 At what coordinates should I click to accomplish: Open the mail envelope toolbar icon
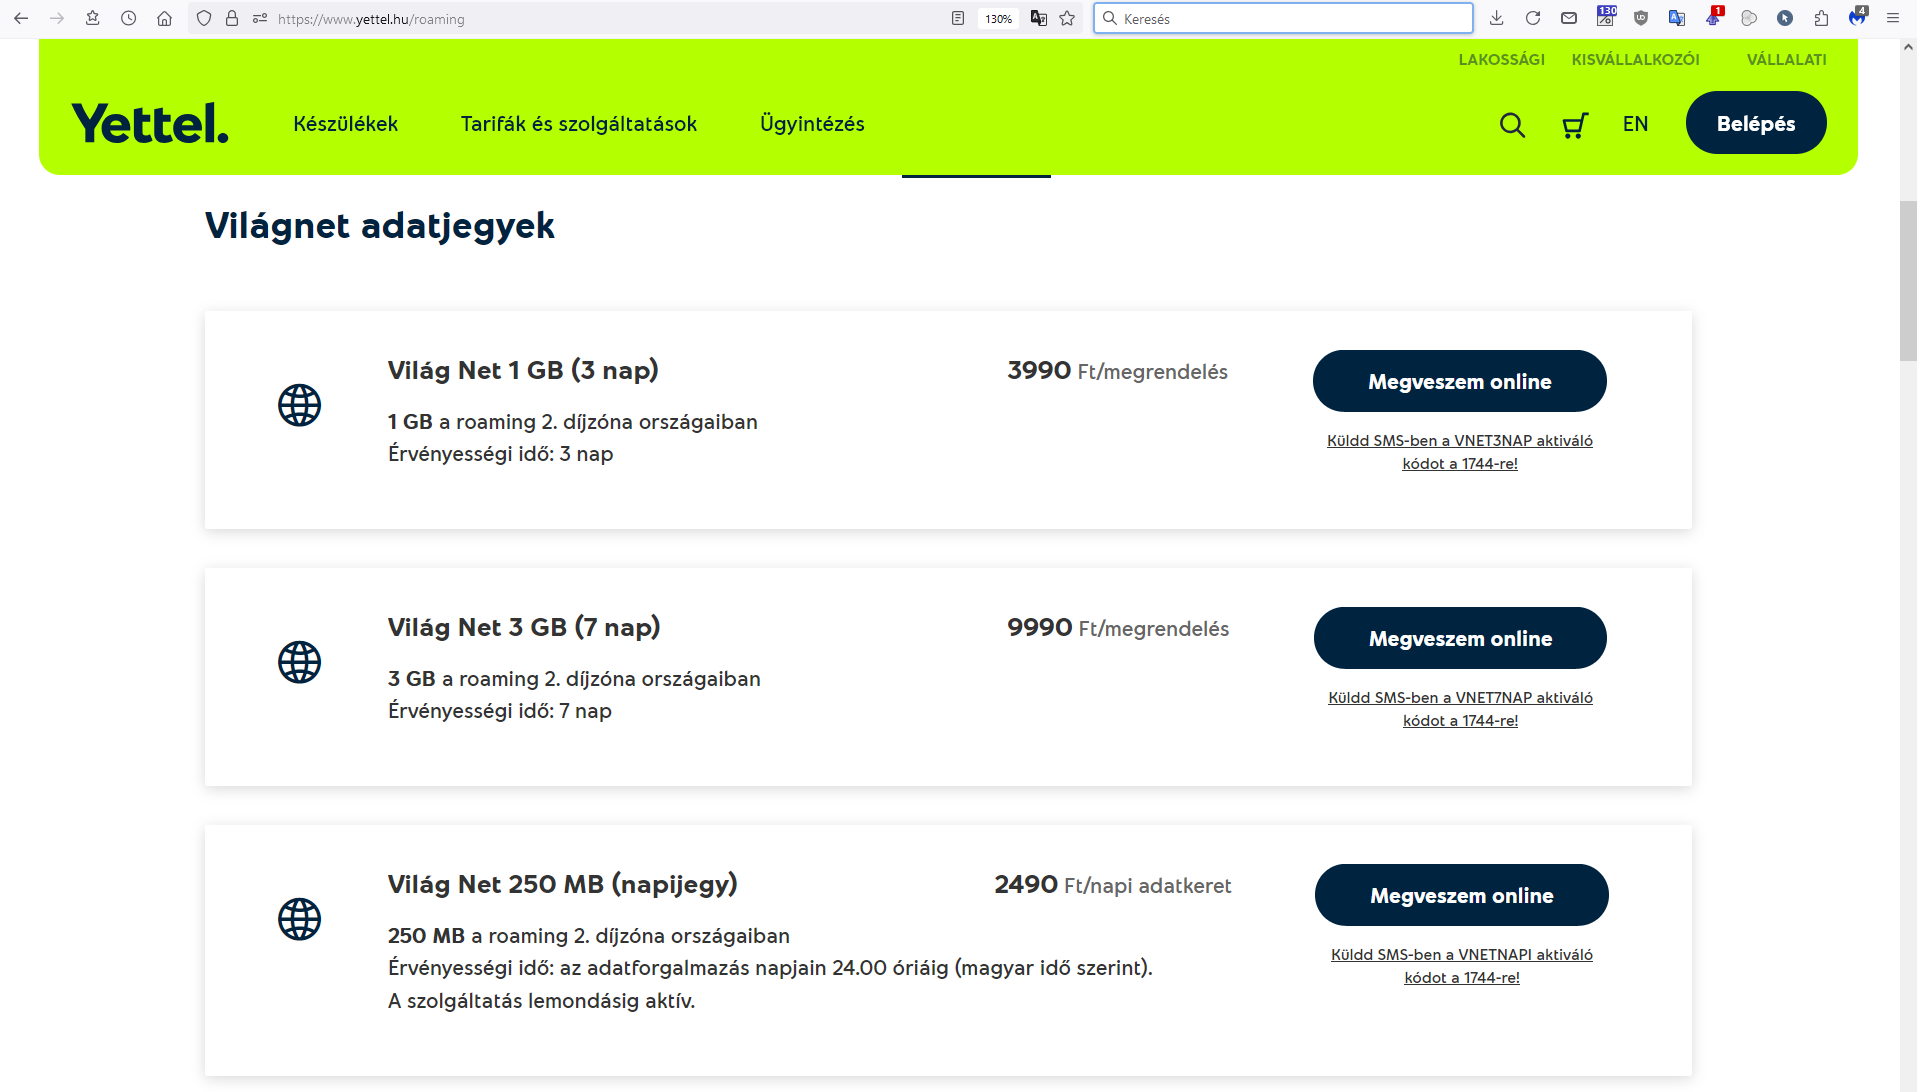click(1569, 18)
